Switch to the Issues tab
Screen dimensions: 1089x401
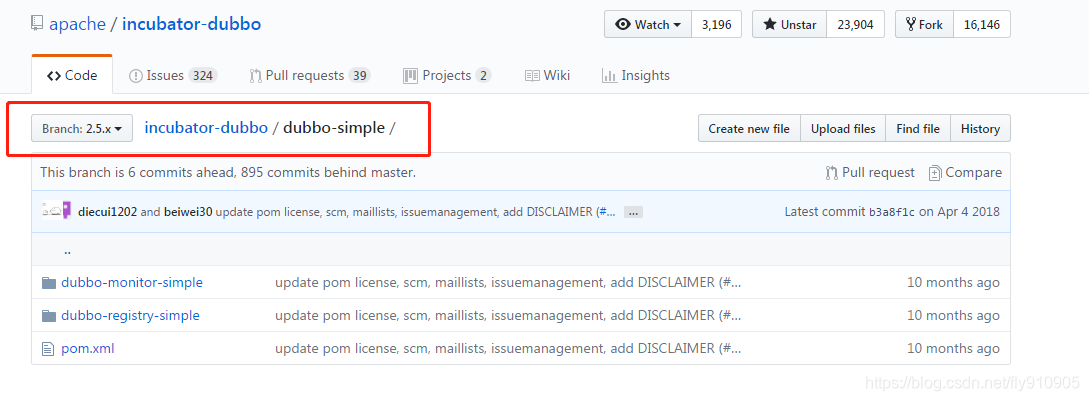click(173, 75)
